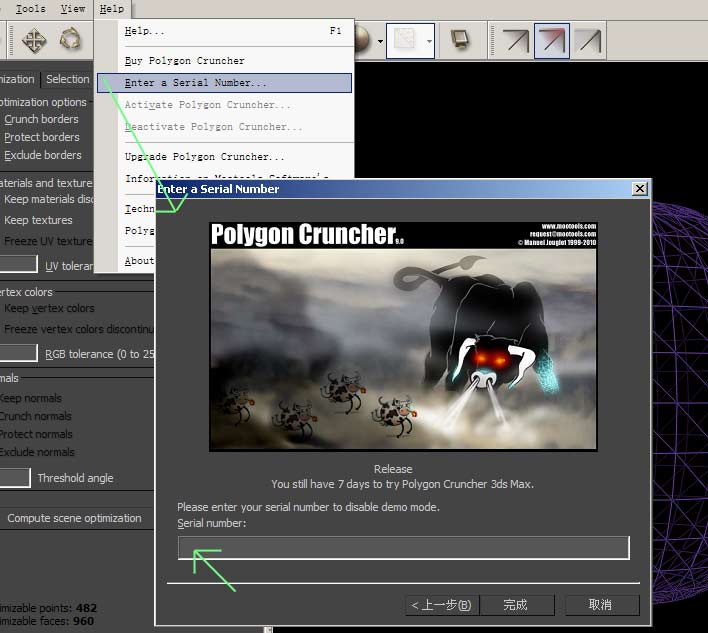Image resolution: width=708 pixels, height=633 pixels.
Task: Click the third diagonal arrow toolbar icon
Action: point(588,40)
